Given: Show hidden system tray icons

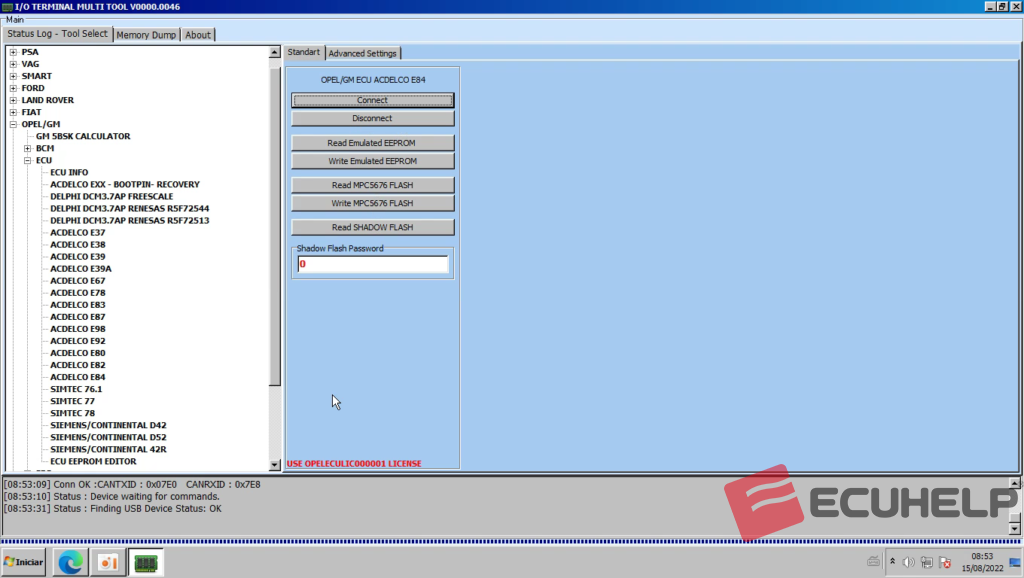Looking at the screenshot, I should coord(892,562).
